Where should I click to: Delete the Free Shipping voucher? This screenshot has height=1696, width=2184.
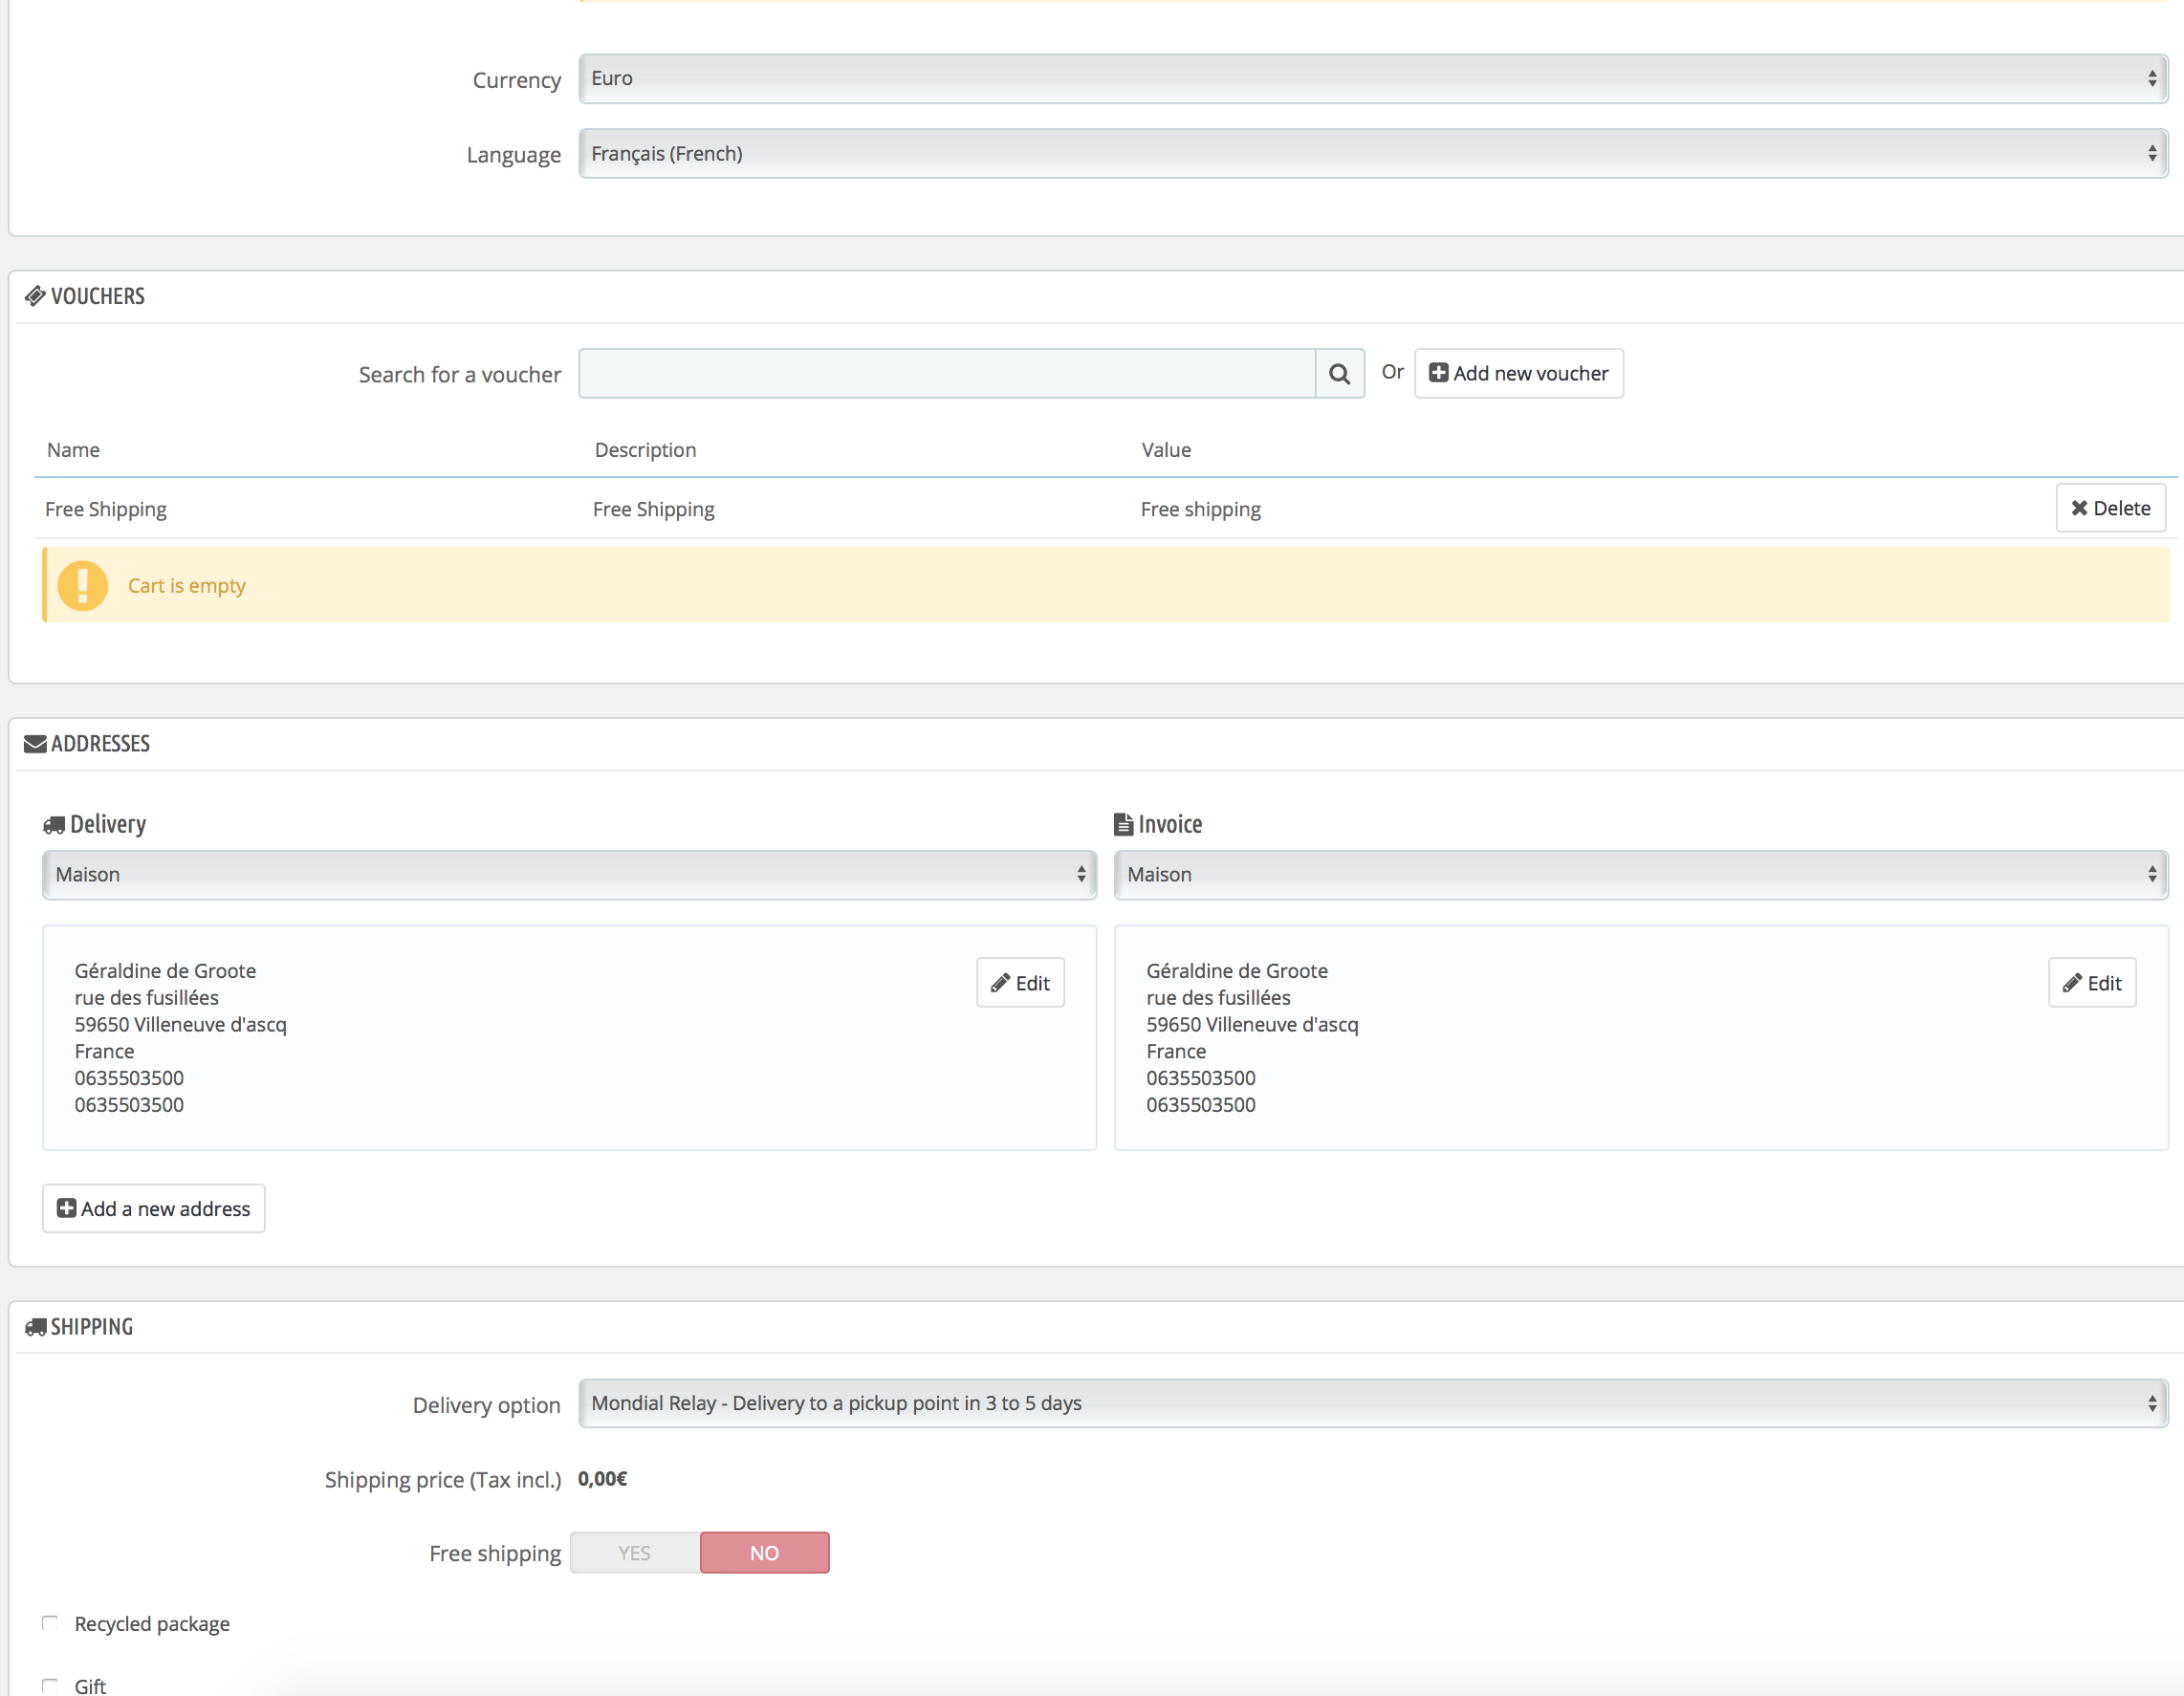pos(2110,508)
